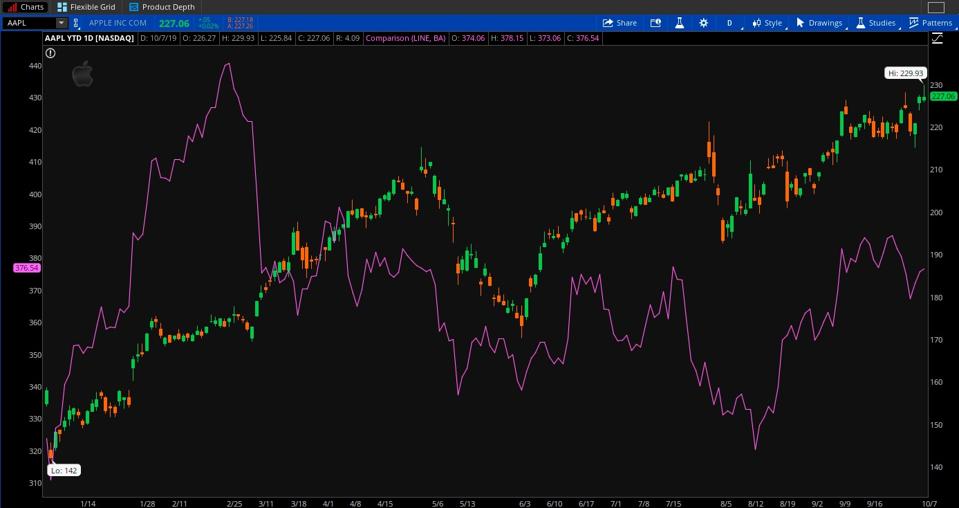Click the pink 'C: 376.54' header value
This screenshot has height=508, width=959.
pos(583,38)
